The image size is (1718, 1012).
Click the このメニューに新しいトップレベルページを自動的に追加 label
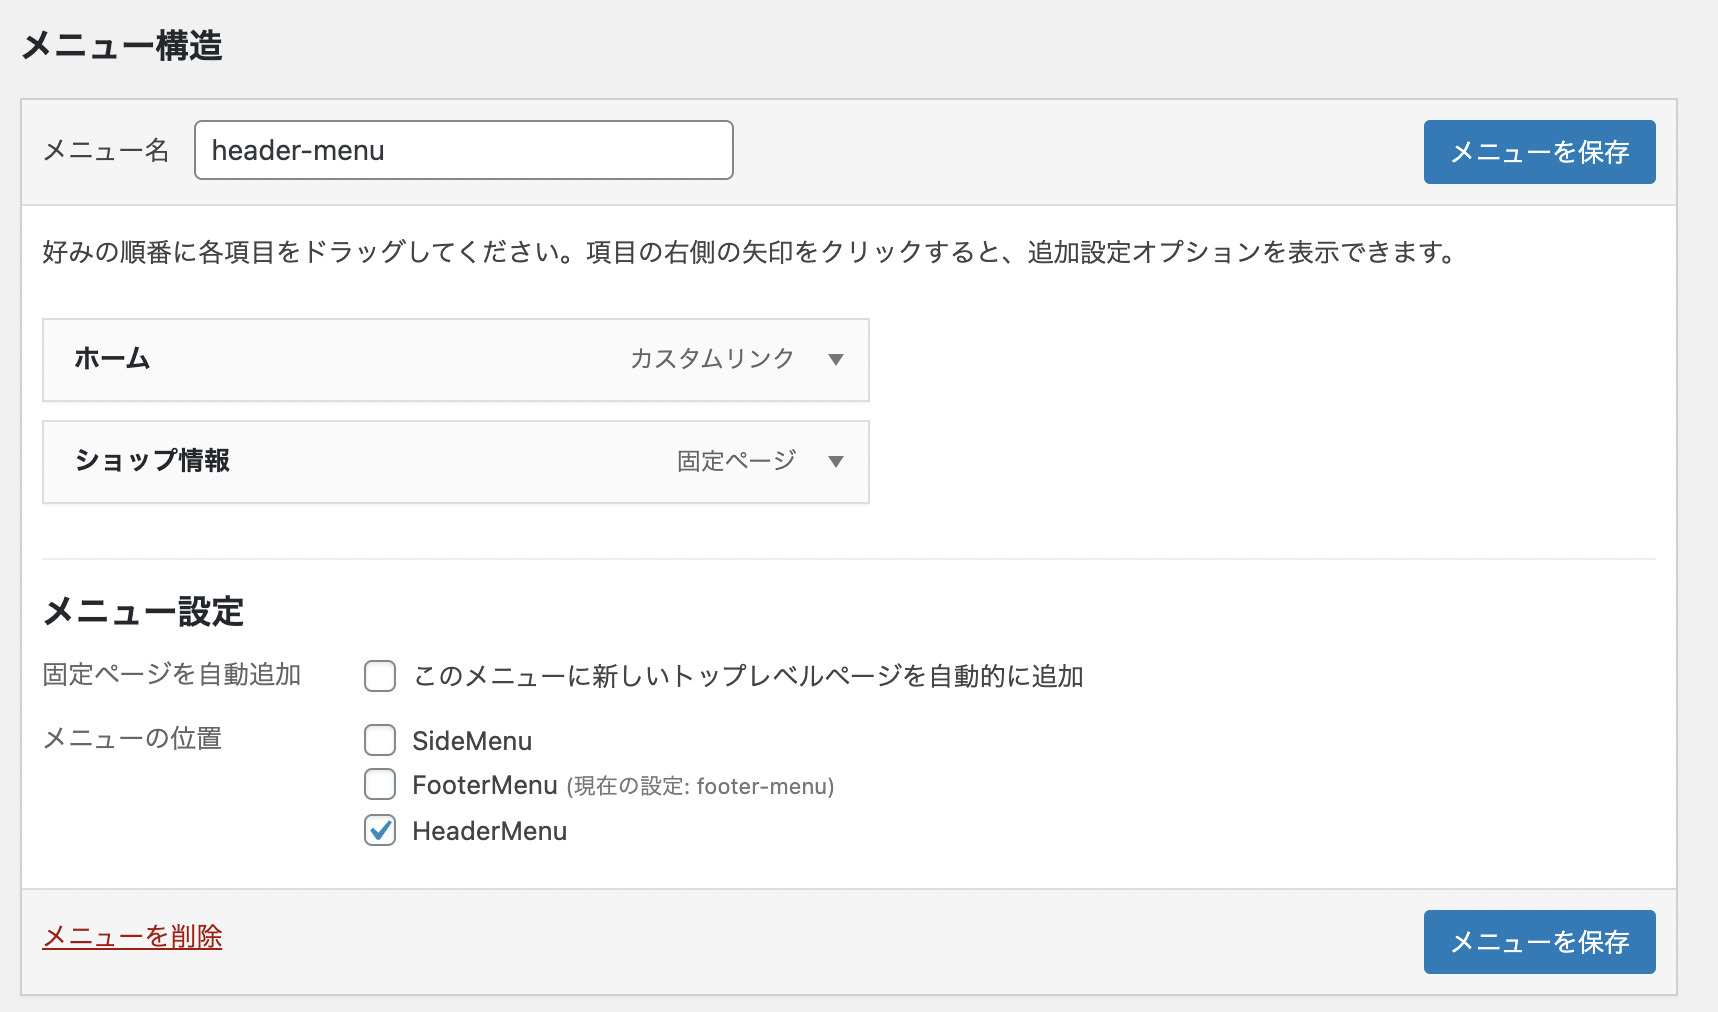(748, 676)
